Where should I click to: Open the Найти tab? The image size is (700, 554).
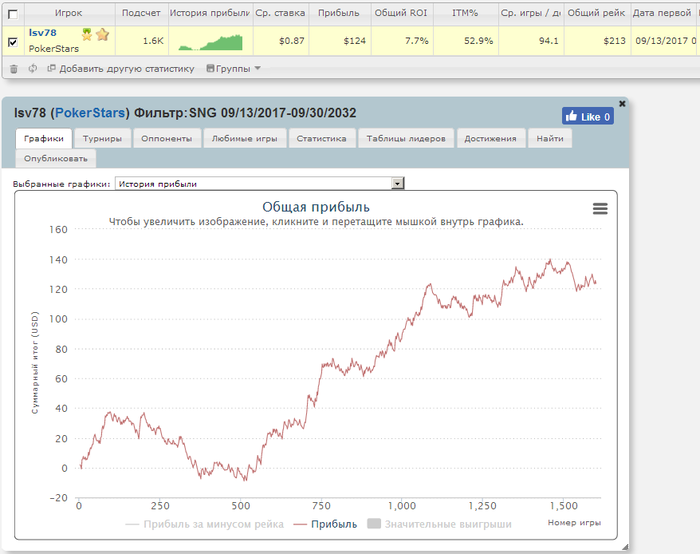(x=550, y=139)
